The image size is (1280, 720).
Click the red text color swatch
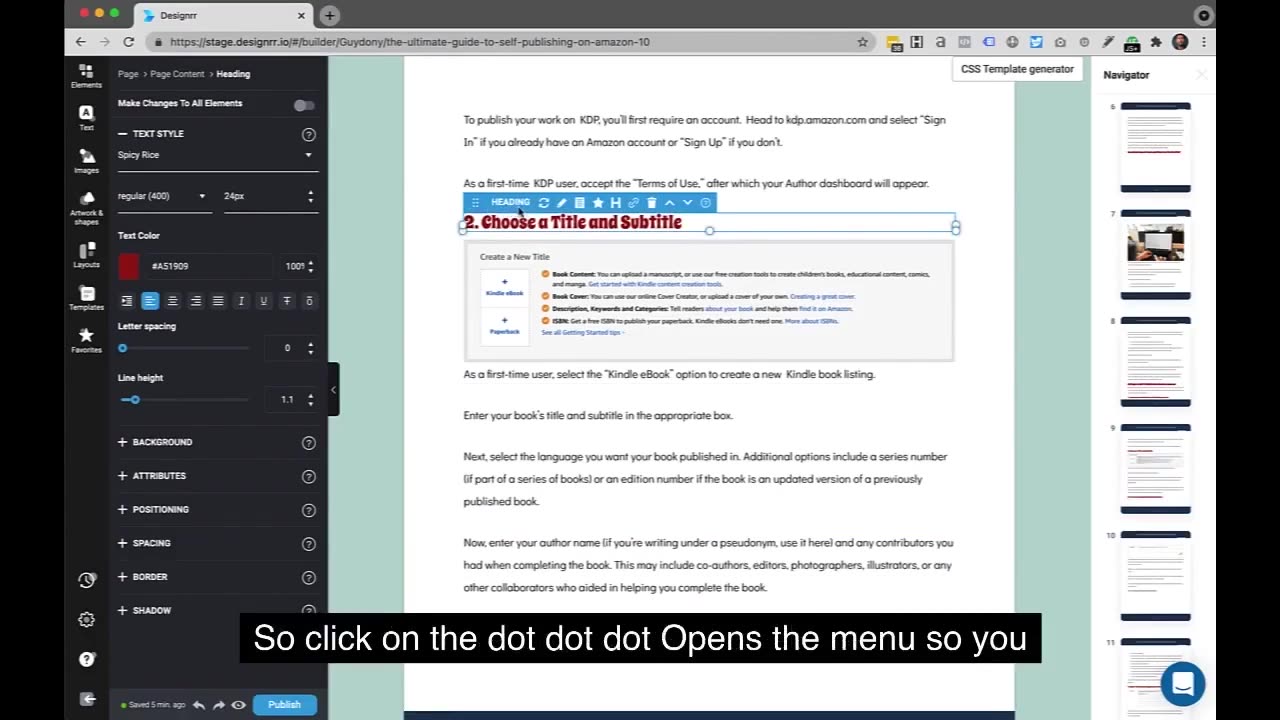(129, 266)
